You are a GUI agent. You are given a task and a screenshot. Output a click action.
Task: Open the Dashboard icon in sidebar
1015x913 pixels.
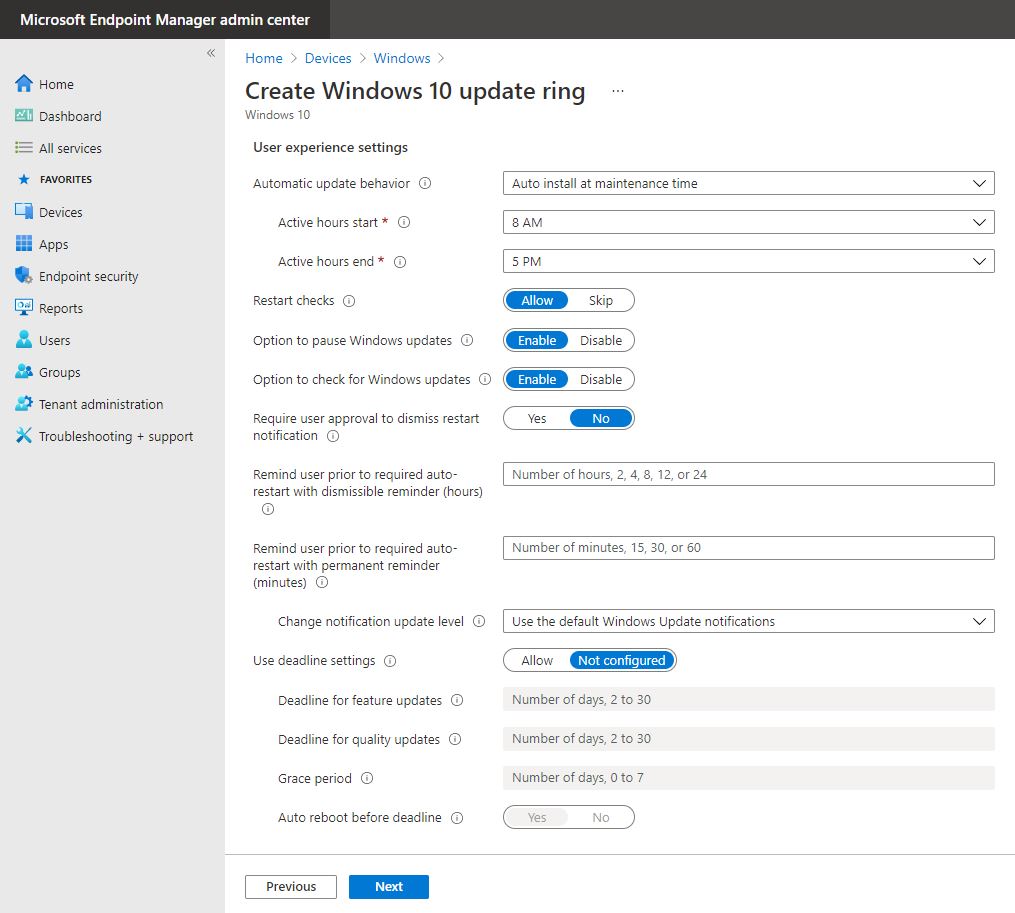tap(24, 115)
